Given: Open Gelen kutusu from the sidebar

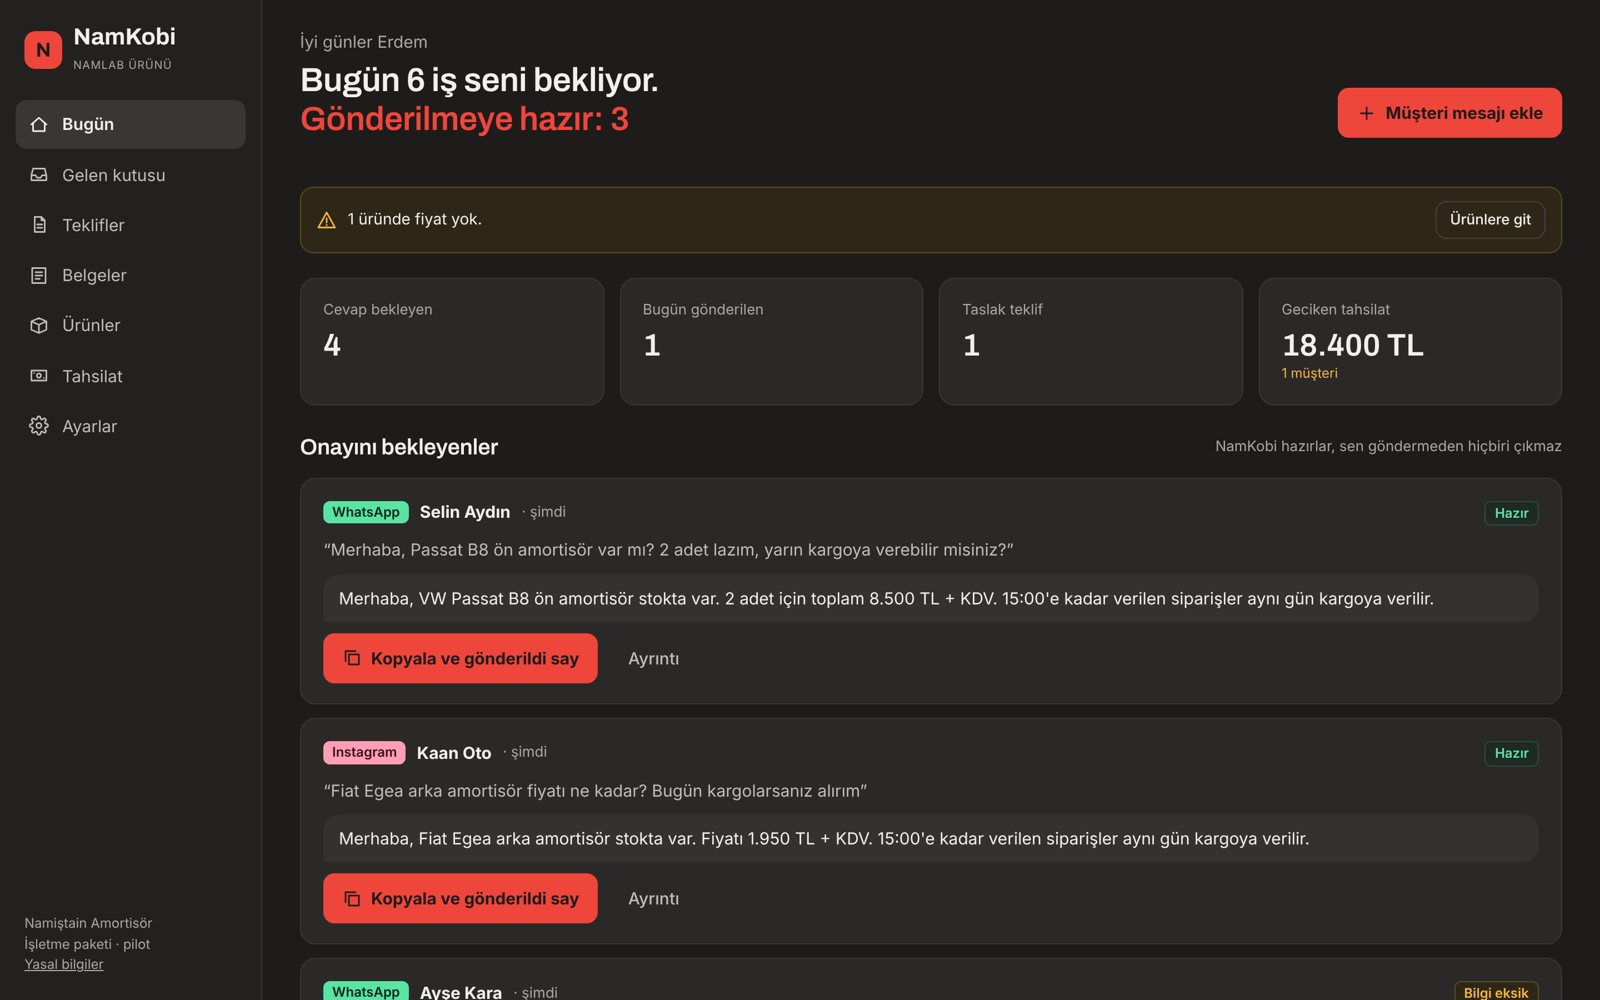Looking at the screenshot, I should pyautogui.click(x=130, y=175).
